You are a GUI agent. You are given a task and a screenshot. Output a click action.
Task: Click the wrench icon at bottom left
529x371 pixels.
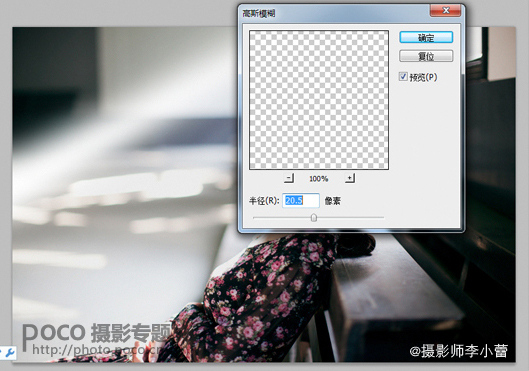10,353
